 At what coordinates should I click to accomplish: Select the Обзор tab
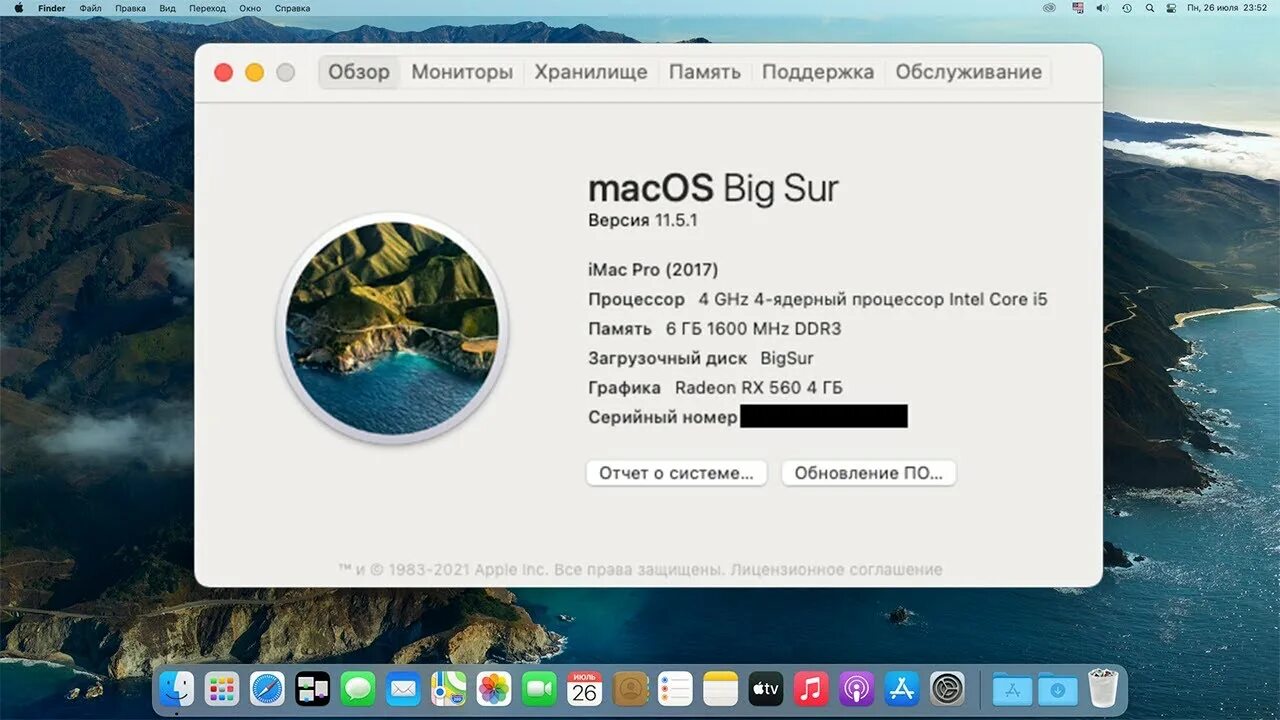(359, 72)
